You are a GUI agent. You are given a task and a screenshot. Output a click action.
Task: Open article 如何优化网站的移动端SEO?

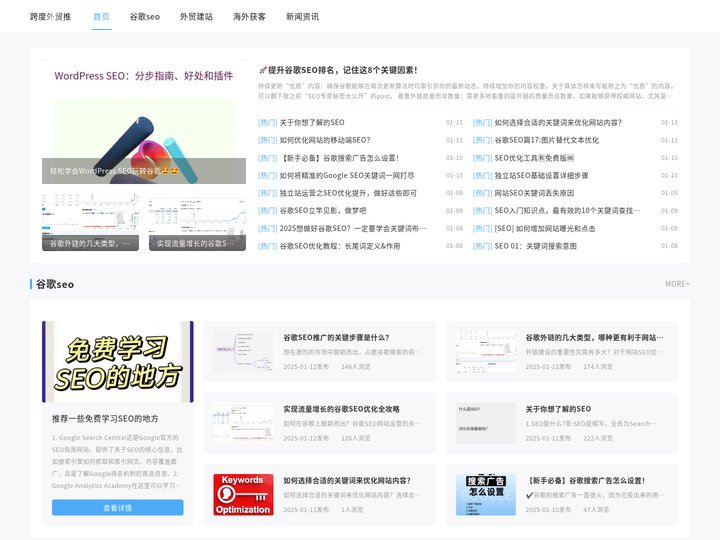click(x=325, y=140)
